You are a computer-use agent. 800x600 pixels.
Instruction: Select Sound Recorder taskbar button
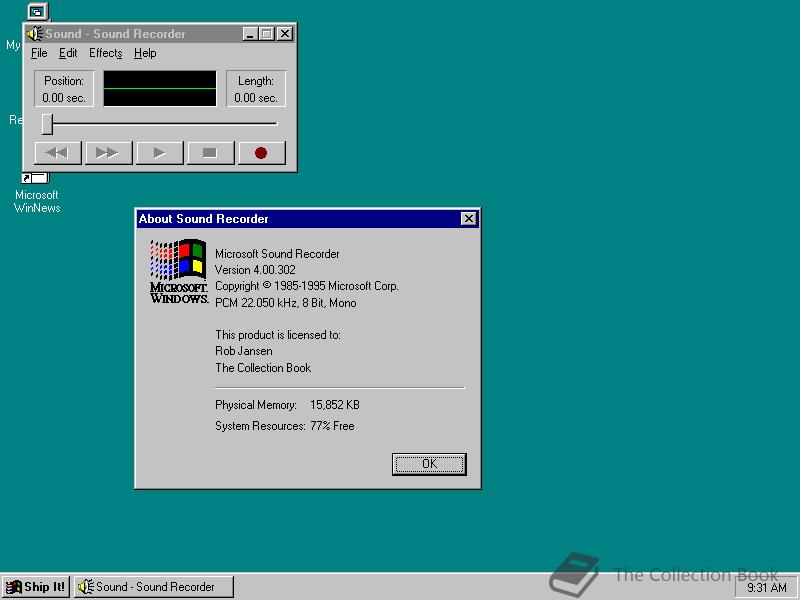(154, 587)
